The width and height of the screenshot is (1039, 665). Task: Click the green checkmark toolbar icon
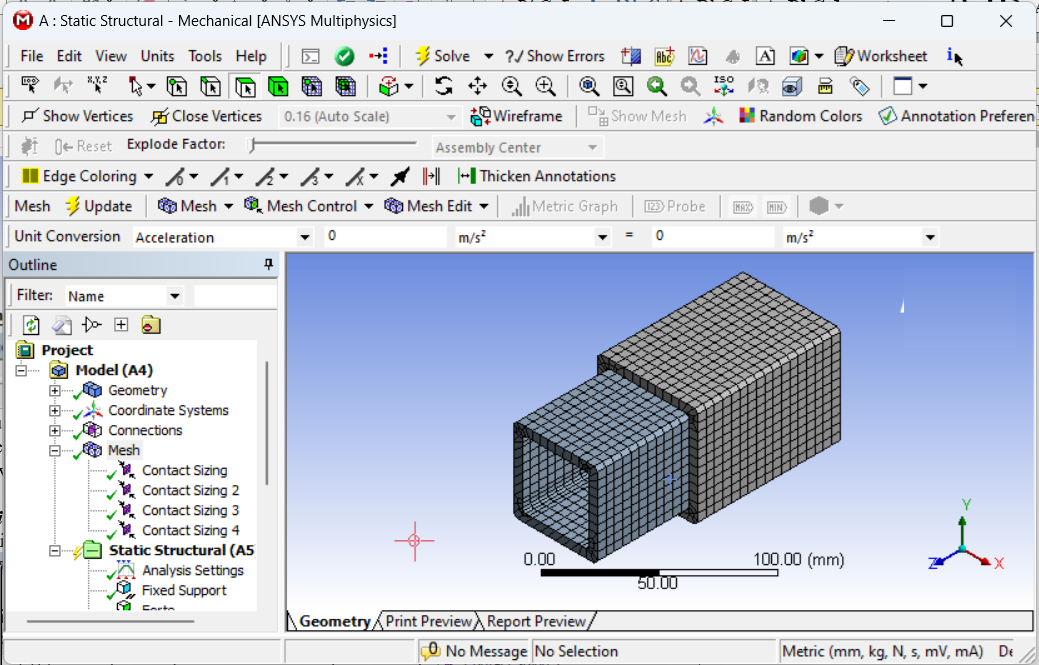pos(345,56)
